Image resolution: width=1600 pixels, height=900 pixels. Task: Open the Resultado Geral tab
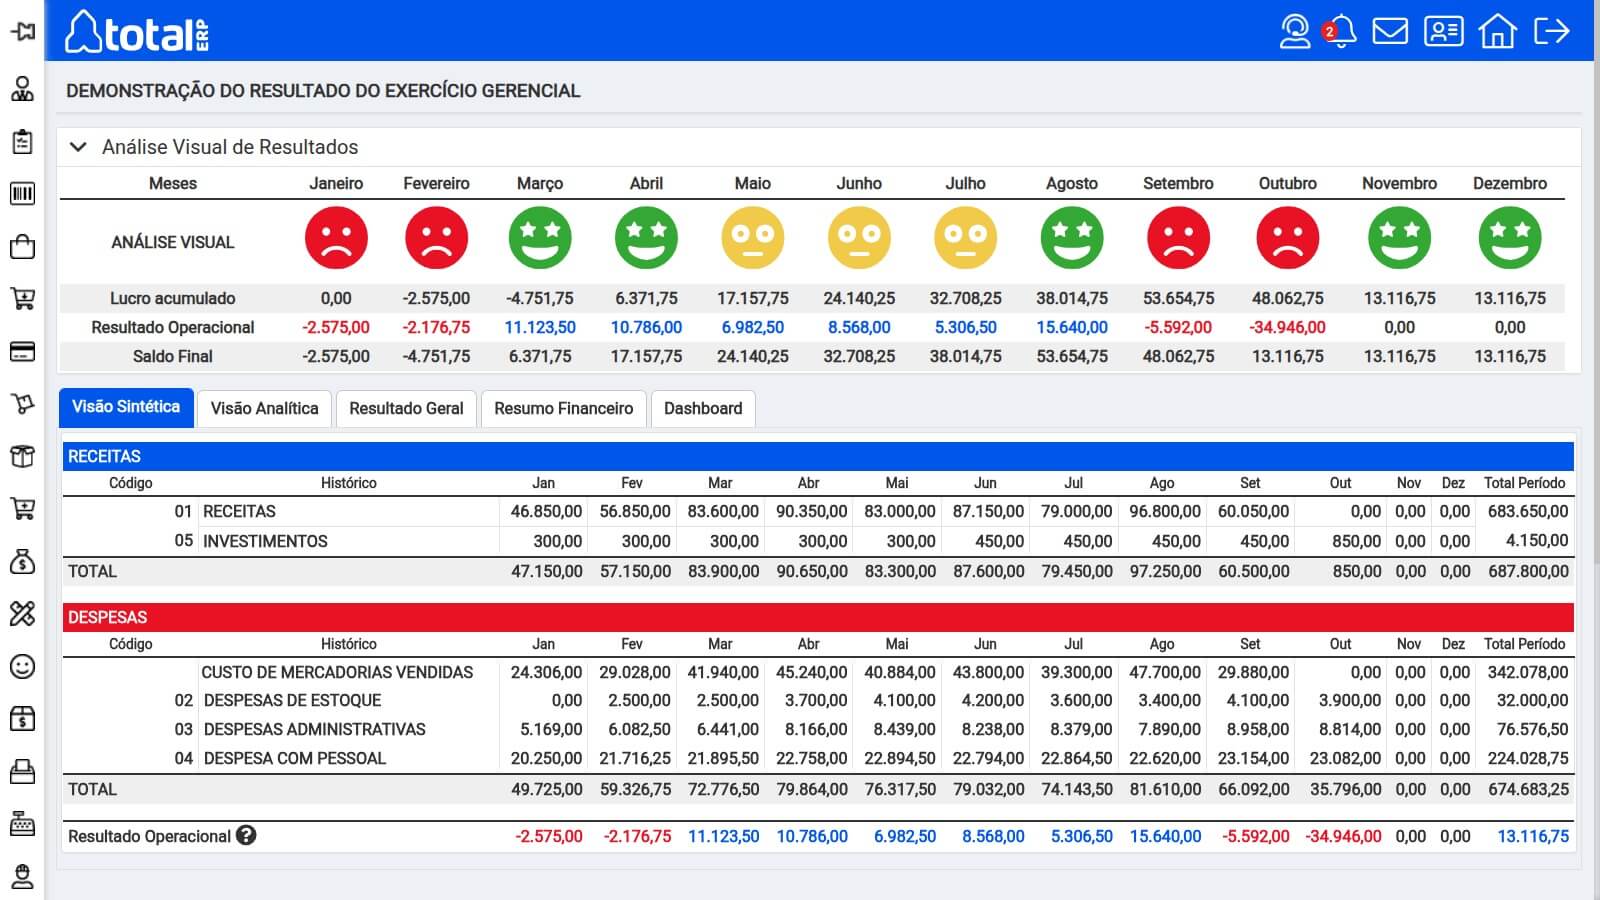[406, 408]
